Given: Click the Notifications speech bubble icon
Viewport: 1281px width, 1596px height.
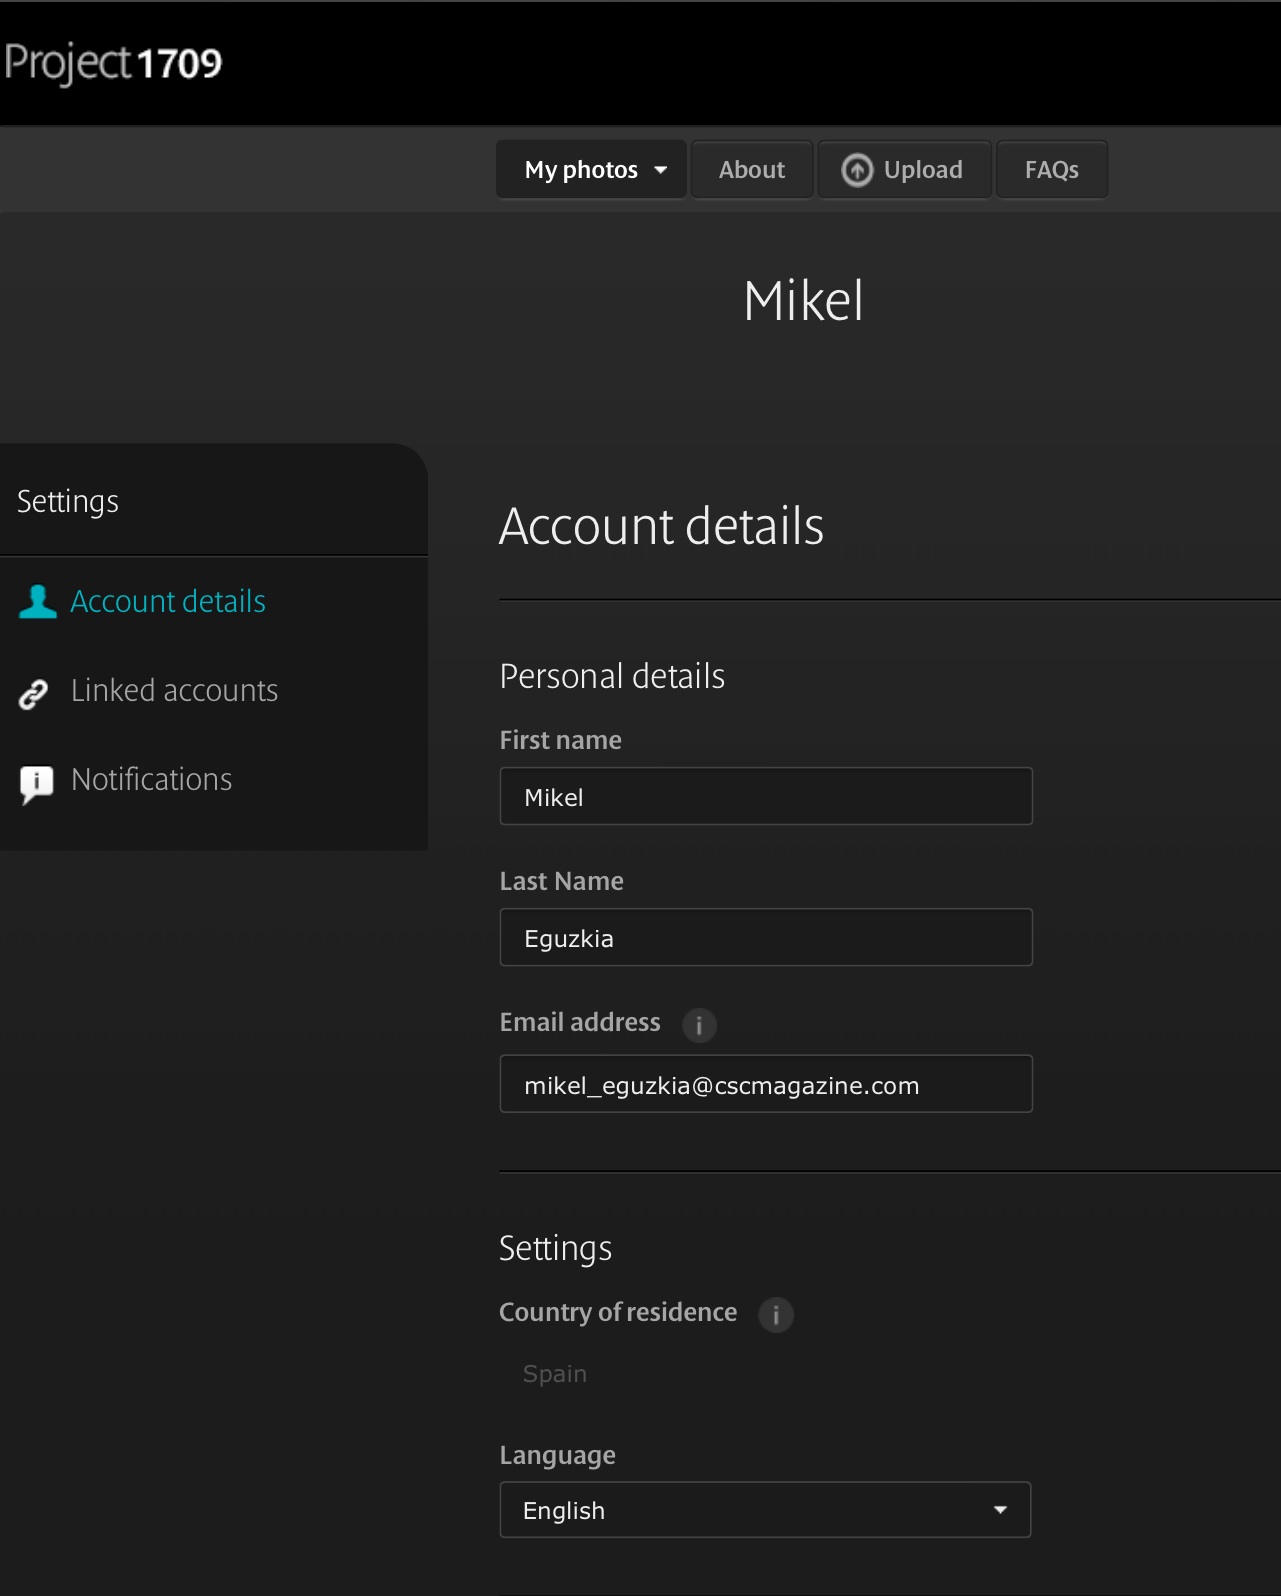Looking at the screenshot, I should (37, 783).
